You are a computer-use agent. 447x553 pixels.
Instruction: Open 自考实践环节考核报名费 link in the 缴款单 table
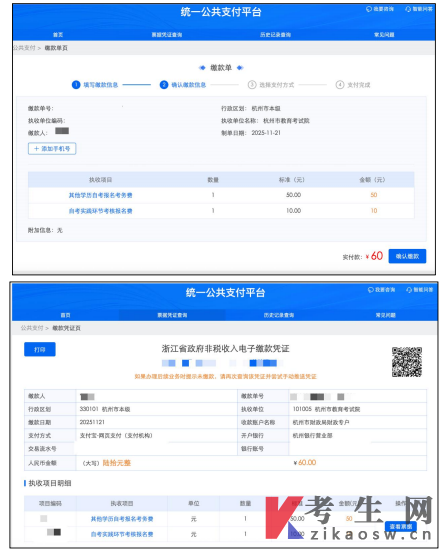pos(100,211)
